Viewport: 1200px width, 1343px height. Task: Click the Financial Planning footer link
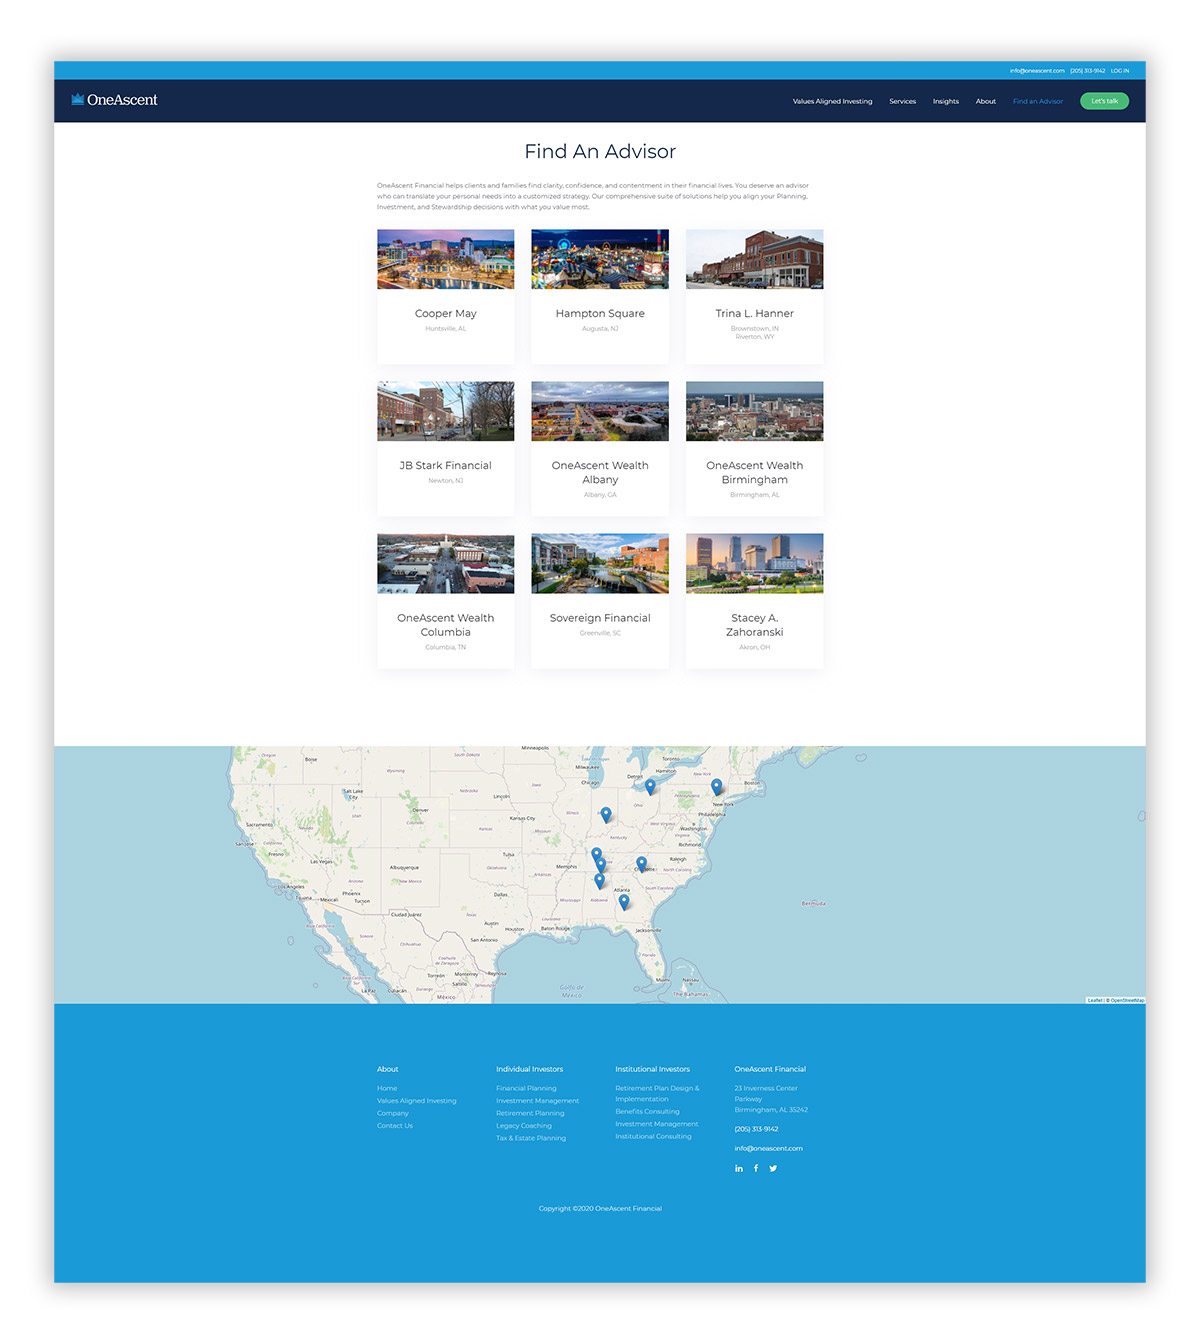(x=526, y=1089)
